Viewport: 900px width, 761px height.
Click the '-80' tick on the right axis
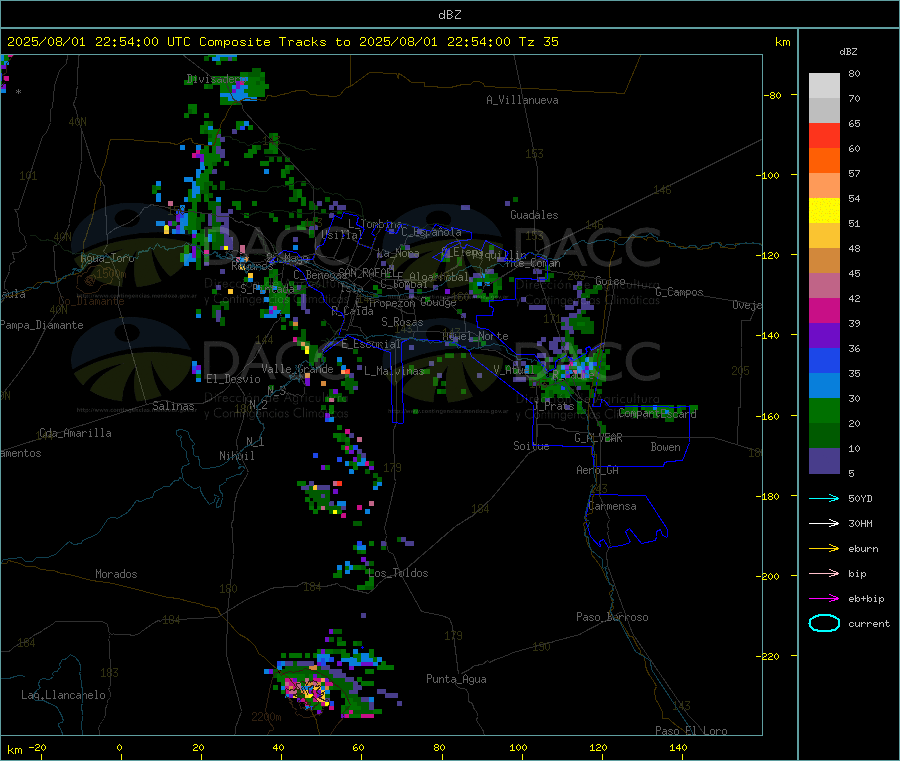pyautogui.click(x=773, y=95)
